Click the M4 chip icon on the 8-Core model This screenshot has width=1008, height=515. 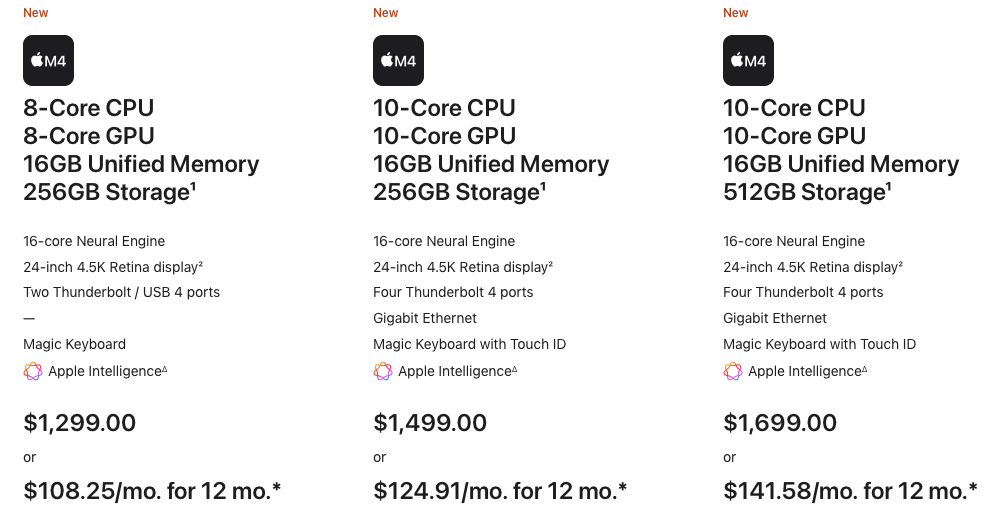(48, 61)
